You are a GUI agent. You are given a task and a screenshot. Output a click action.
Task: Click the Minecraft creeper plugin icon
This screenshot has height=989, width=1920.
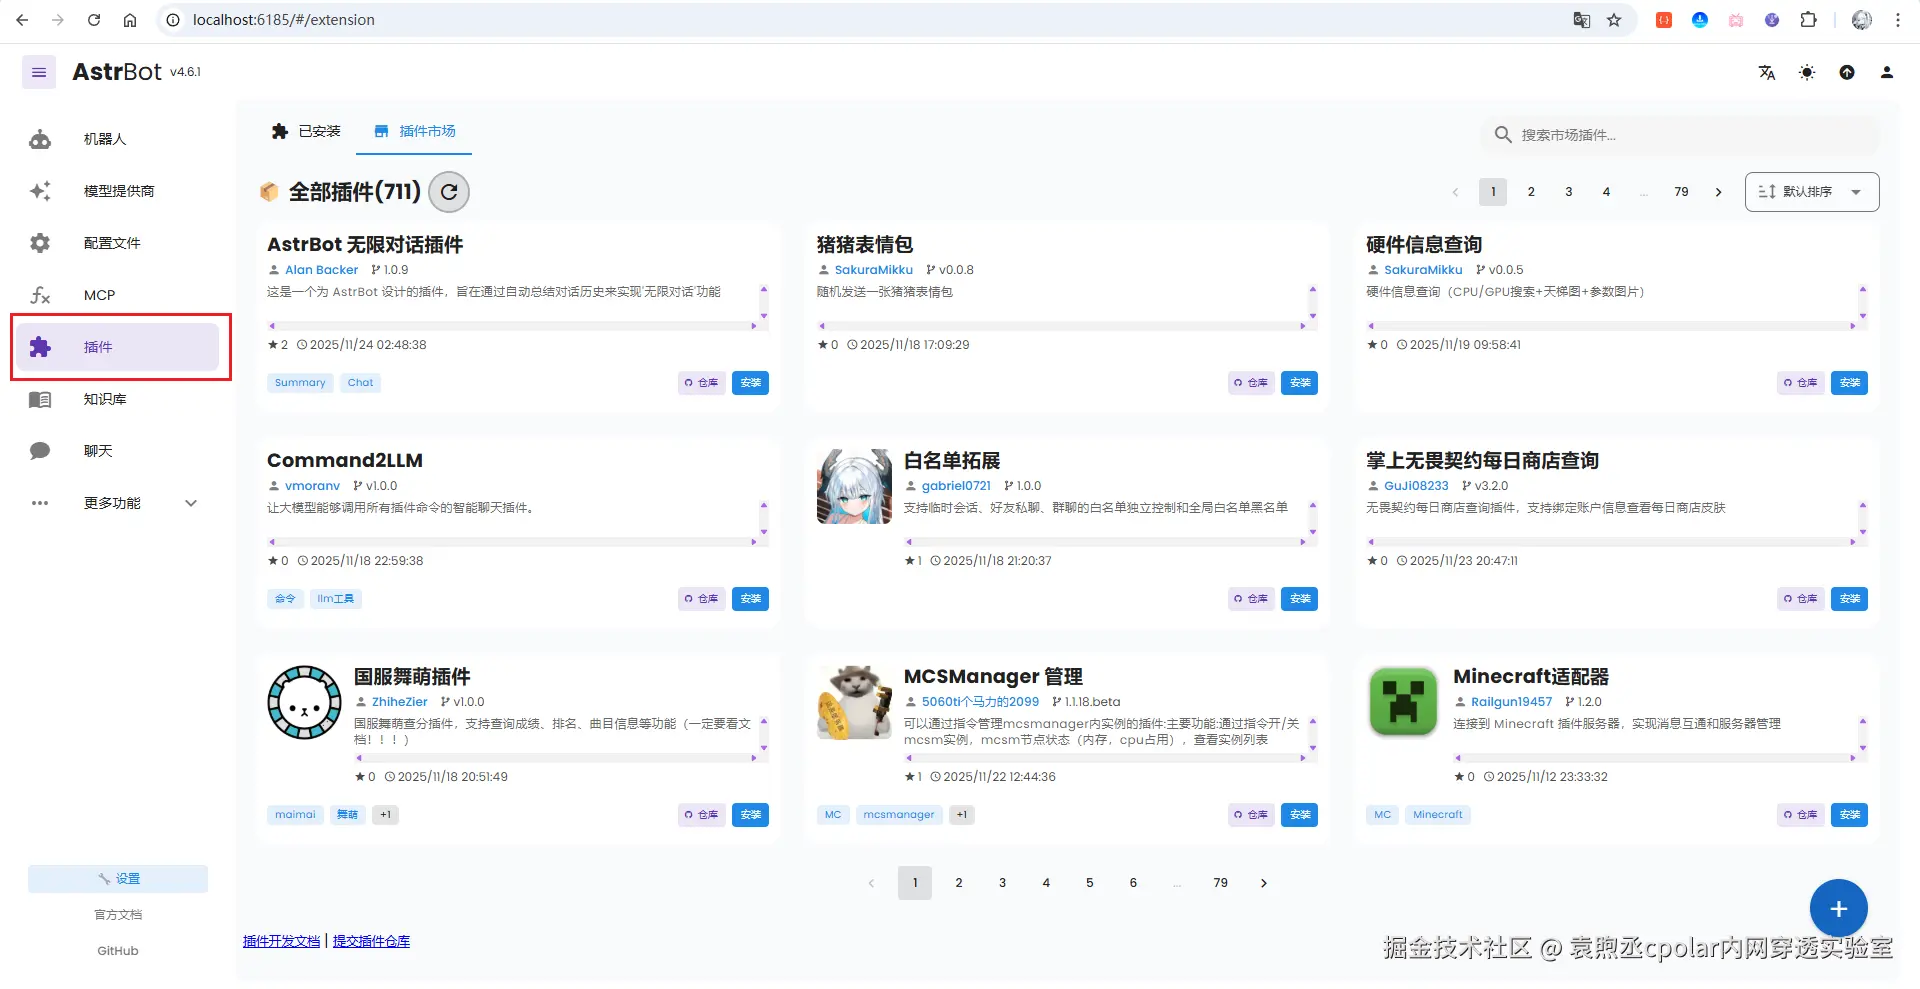pos(1404,703)
